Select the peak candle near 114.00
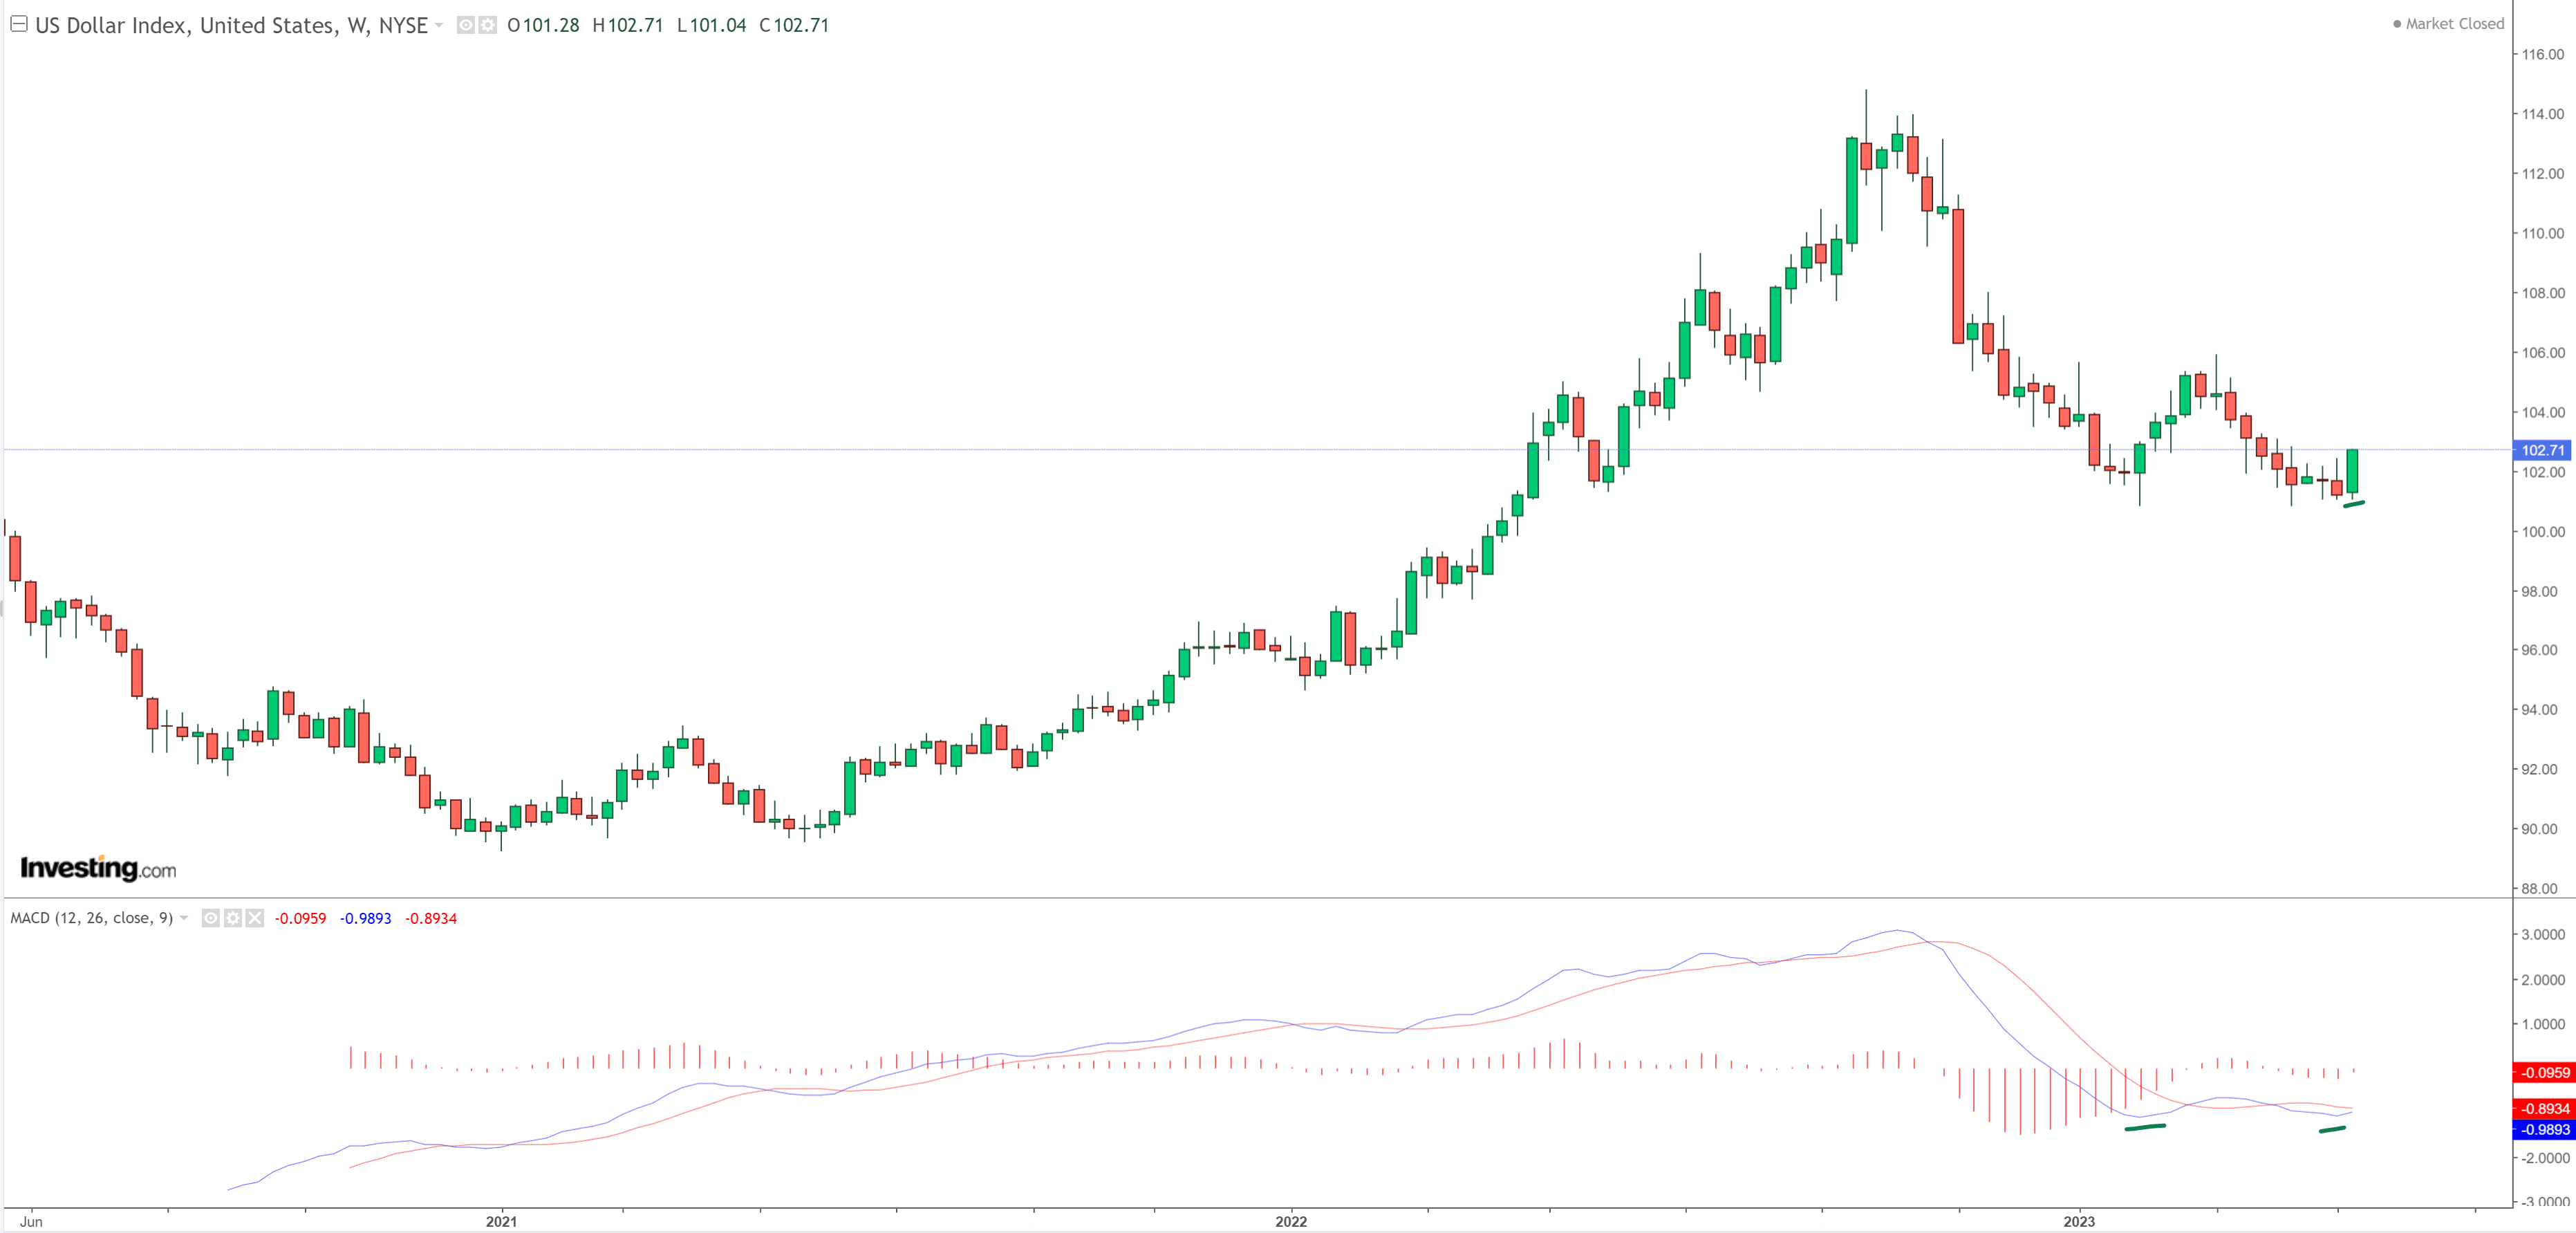 [x=1866, y=157]
